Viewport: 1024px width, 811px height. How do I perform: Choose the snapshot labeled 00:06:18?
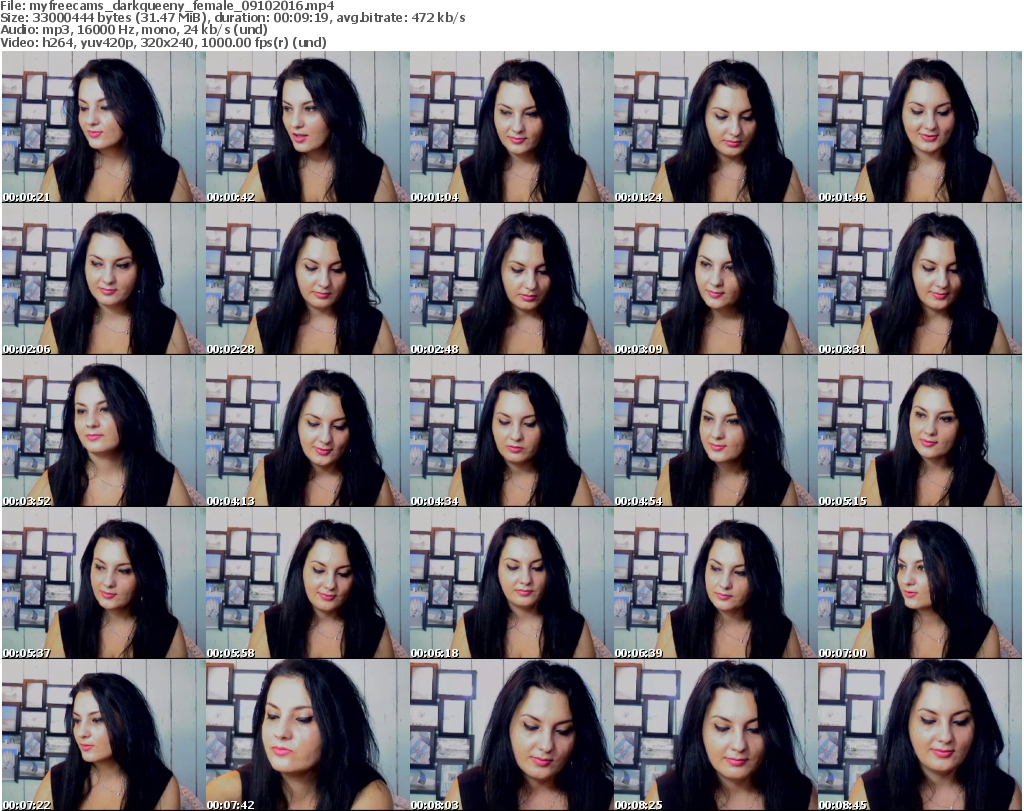[x=511, y=582]
